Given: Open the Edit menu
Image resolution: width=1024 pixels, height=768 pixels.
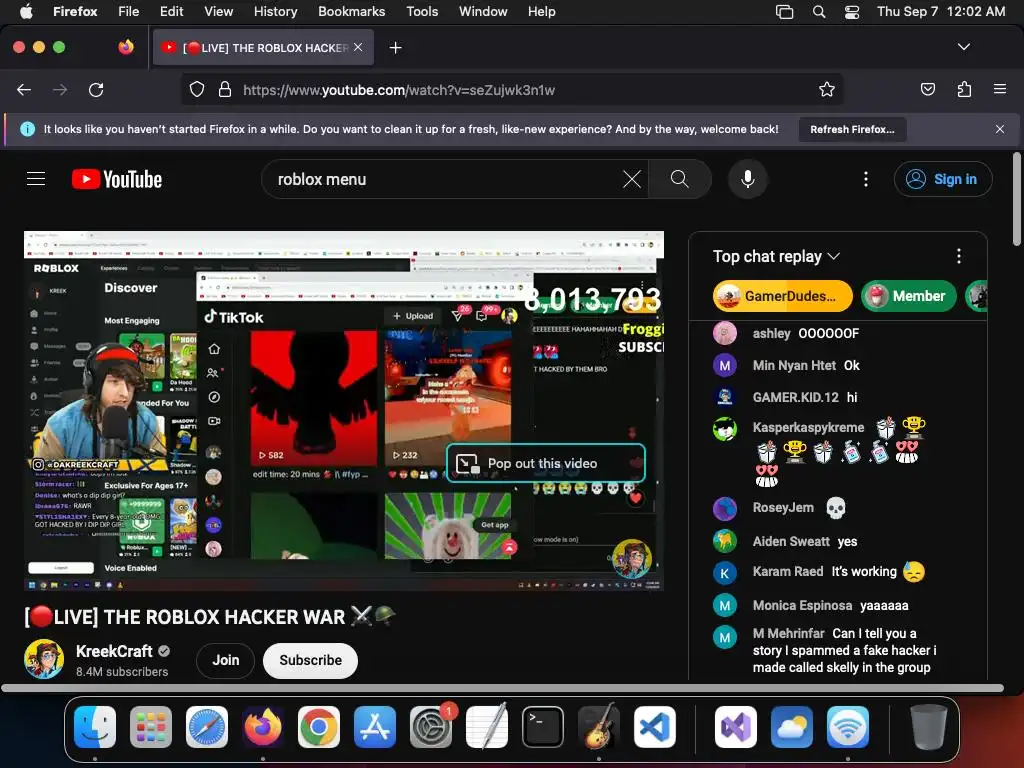Looking at the screenshot, I should pos(171,12).
